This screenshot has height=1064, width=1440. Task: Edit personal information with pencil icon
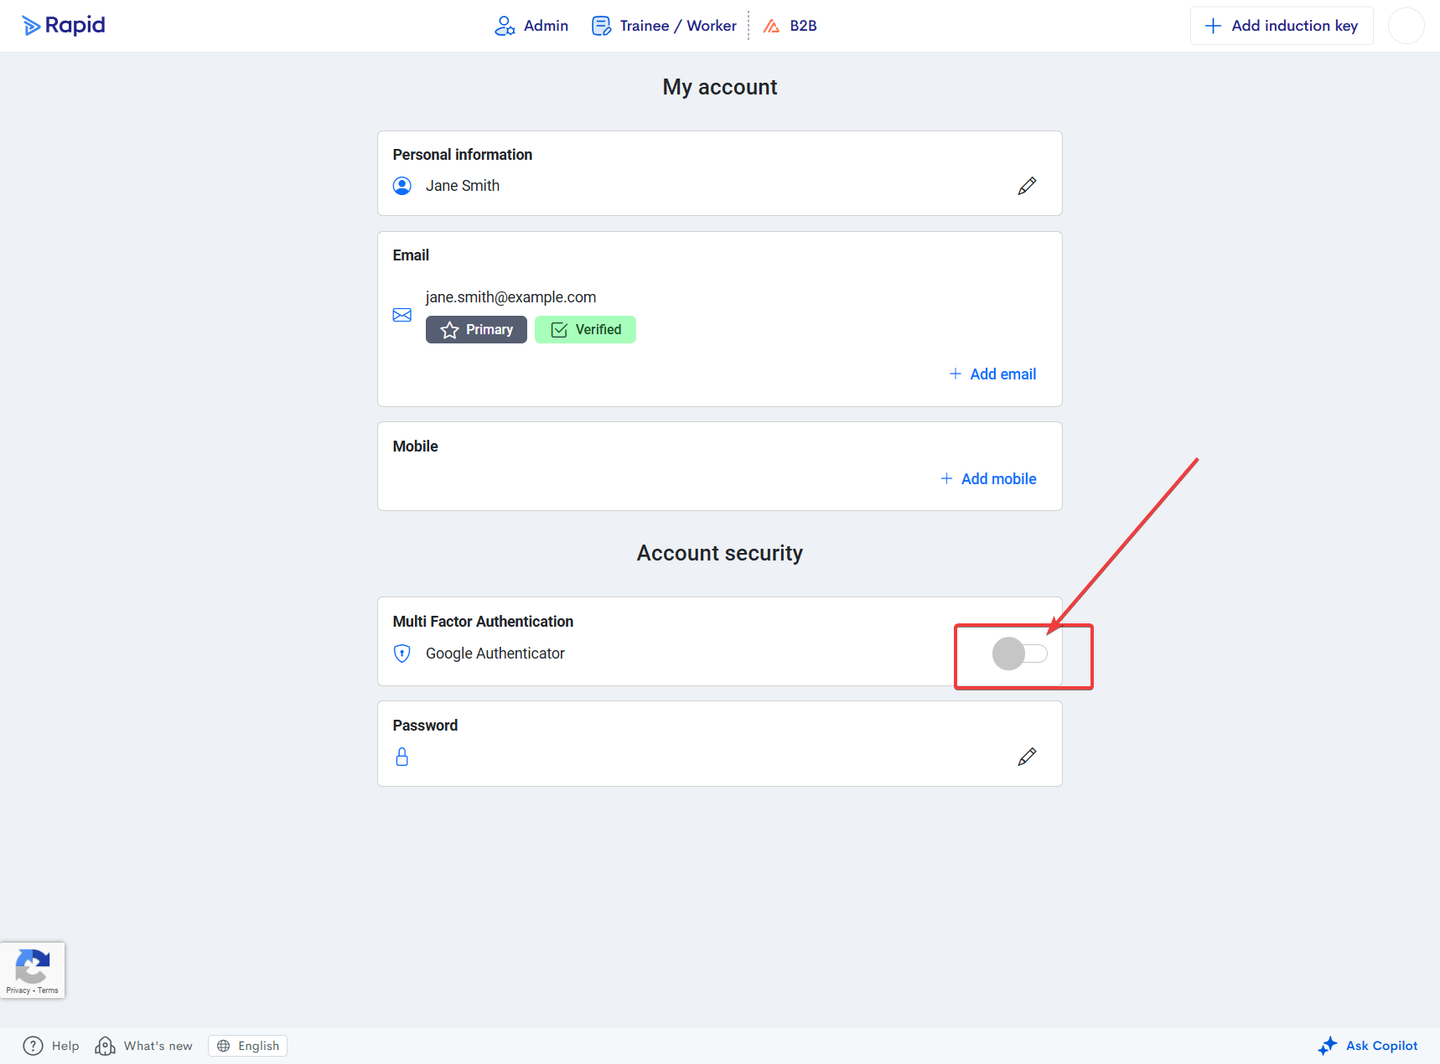tap(1027, 186)
